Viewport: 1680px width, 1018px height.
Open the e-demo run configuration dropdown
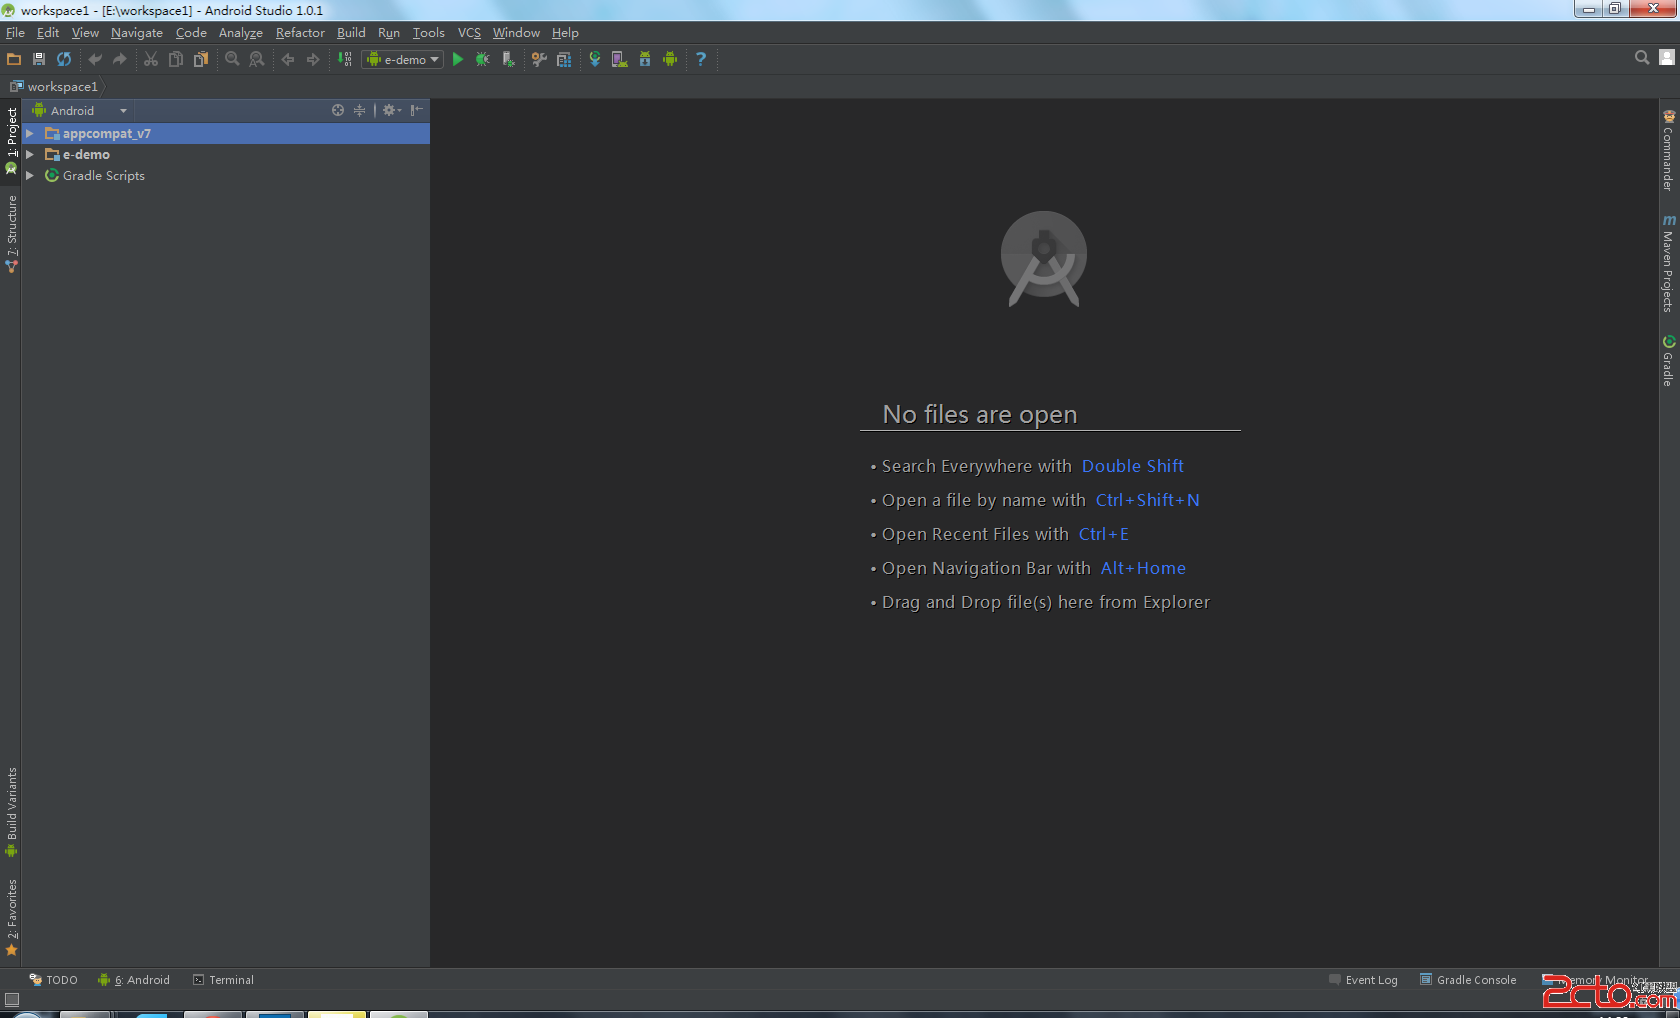coord(402,60)
